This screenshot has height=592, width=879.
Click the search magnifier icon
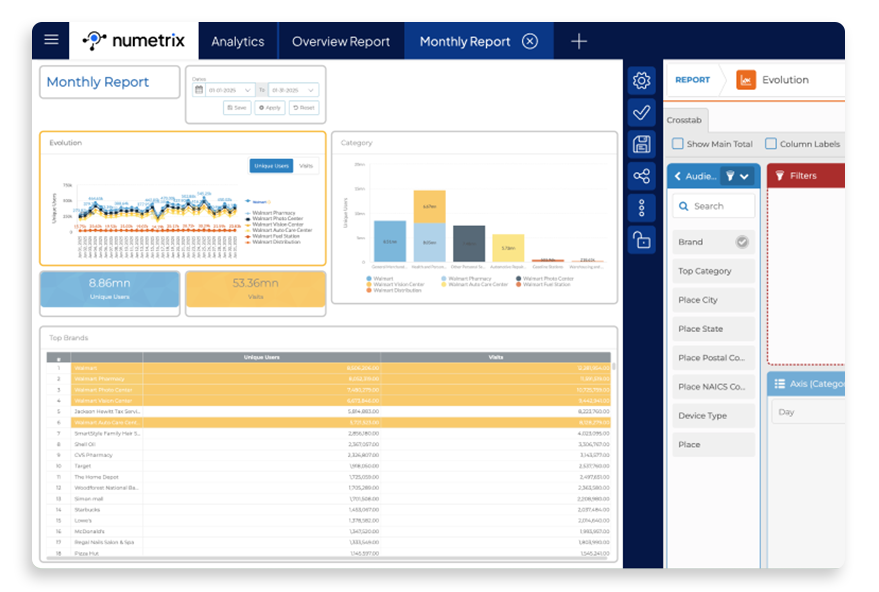[x=683, y=206]
